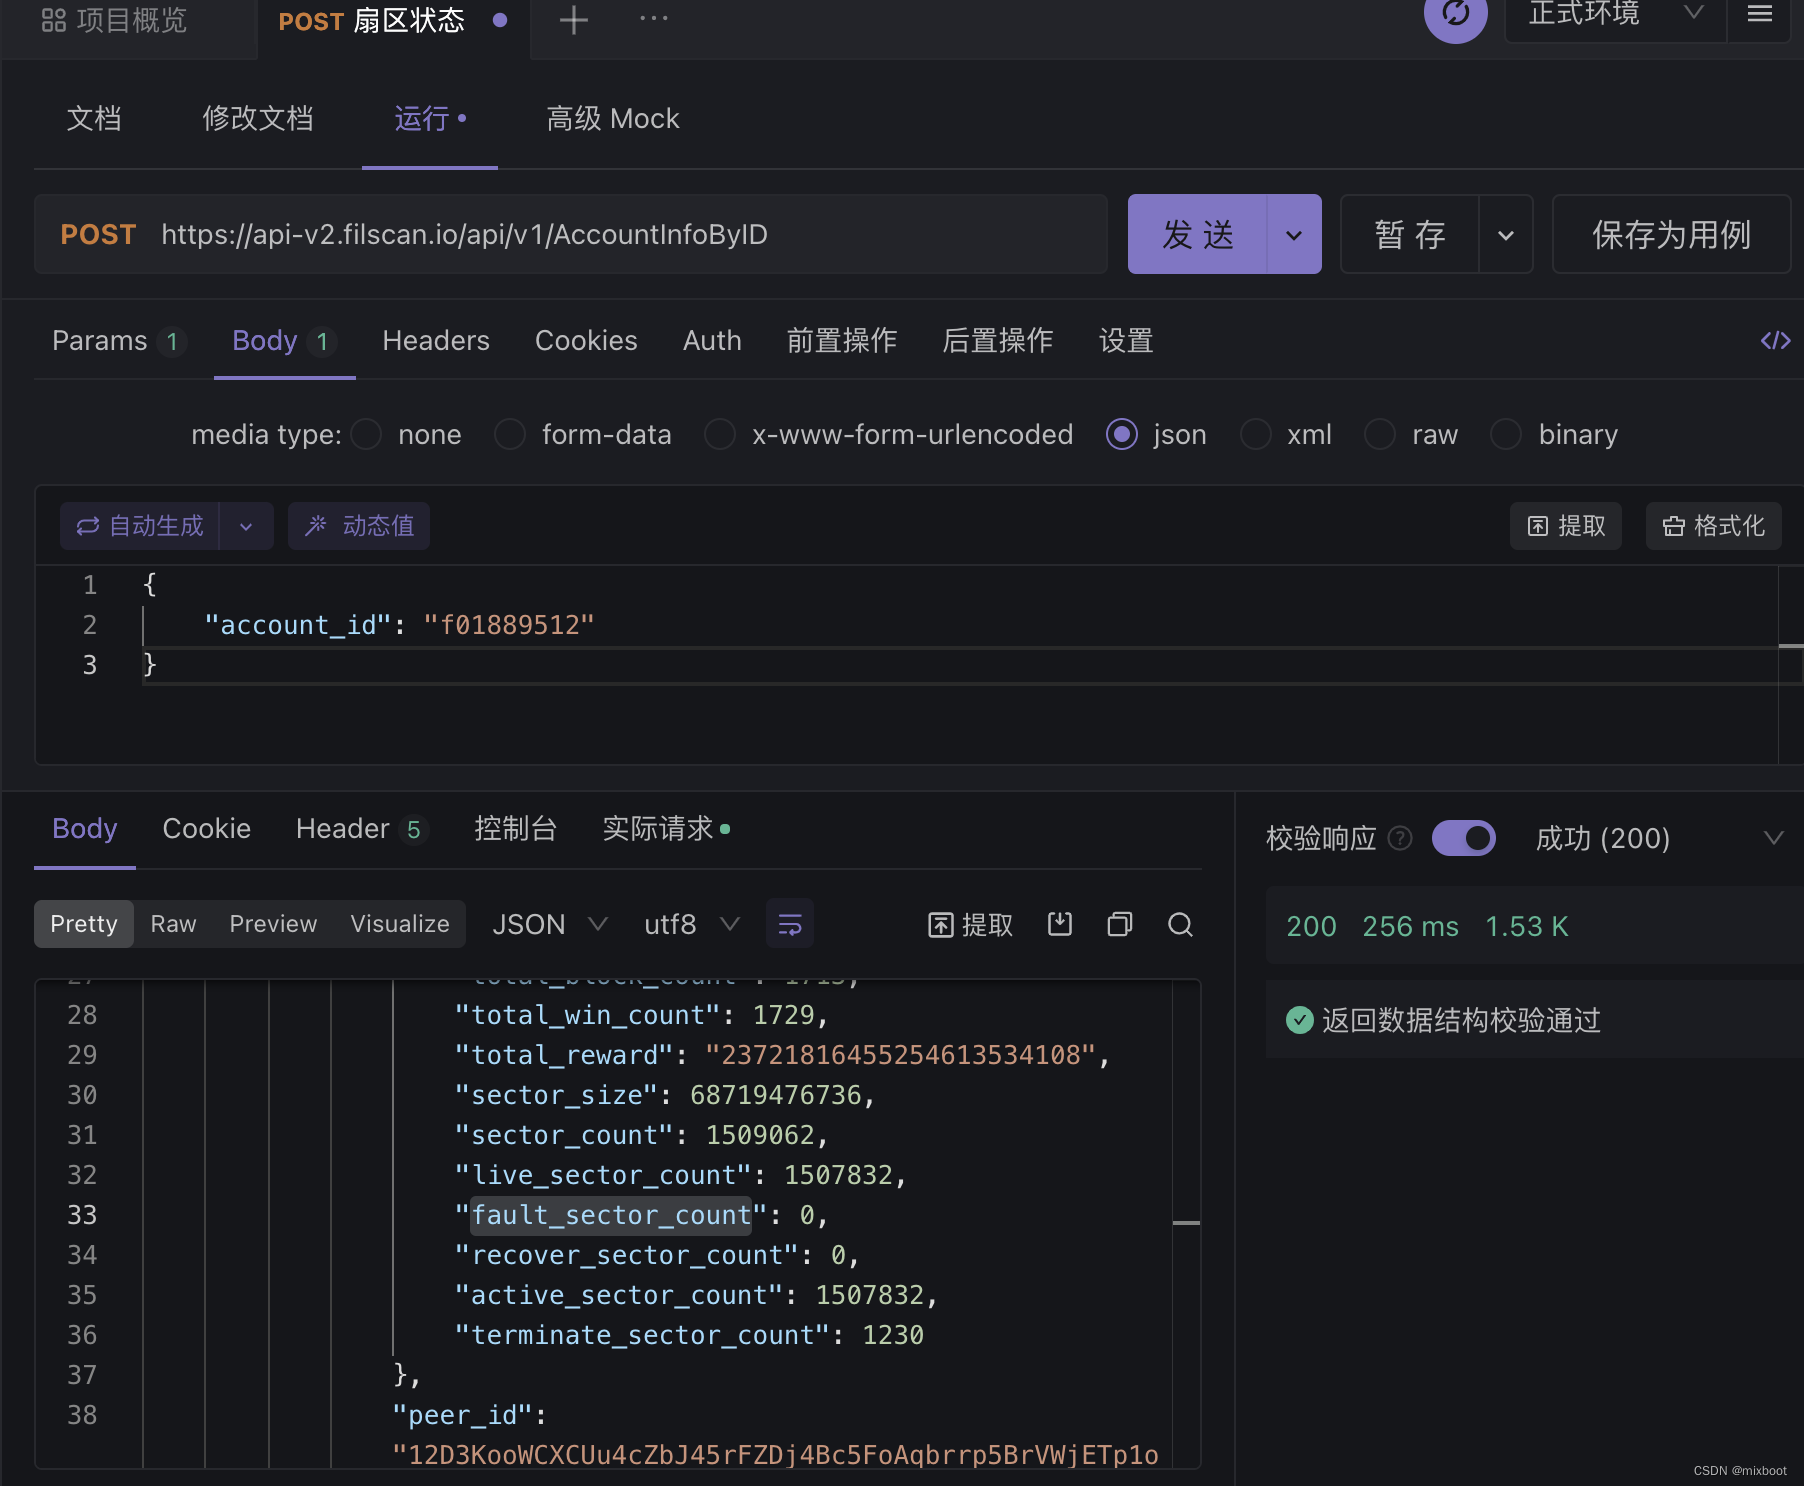This screenshot has height=1486, width=1804.
Task: Switch to response Cookie tab
Action: click(x=206, y=829)
